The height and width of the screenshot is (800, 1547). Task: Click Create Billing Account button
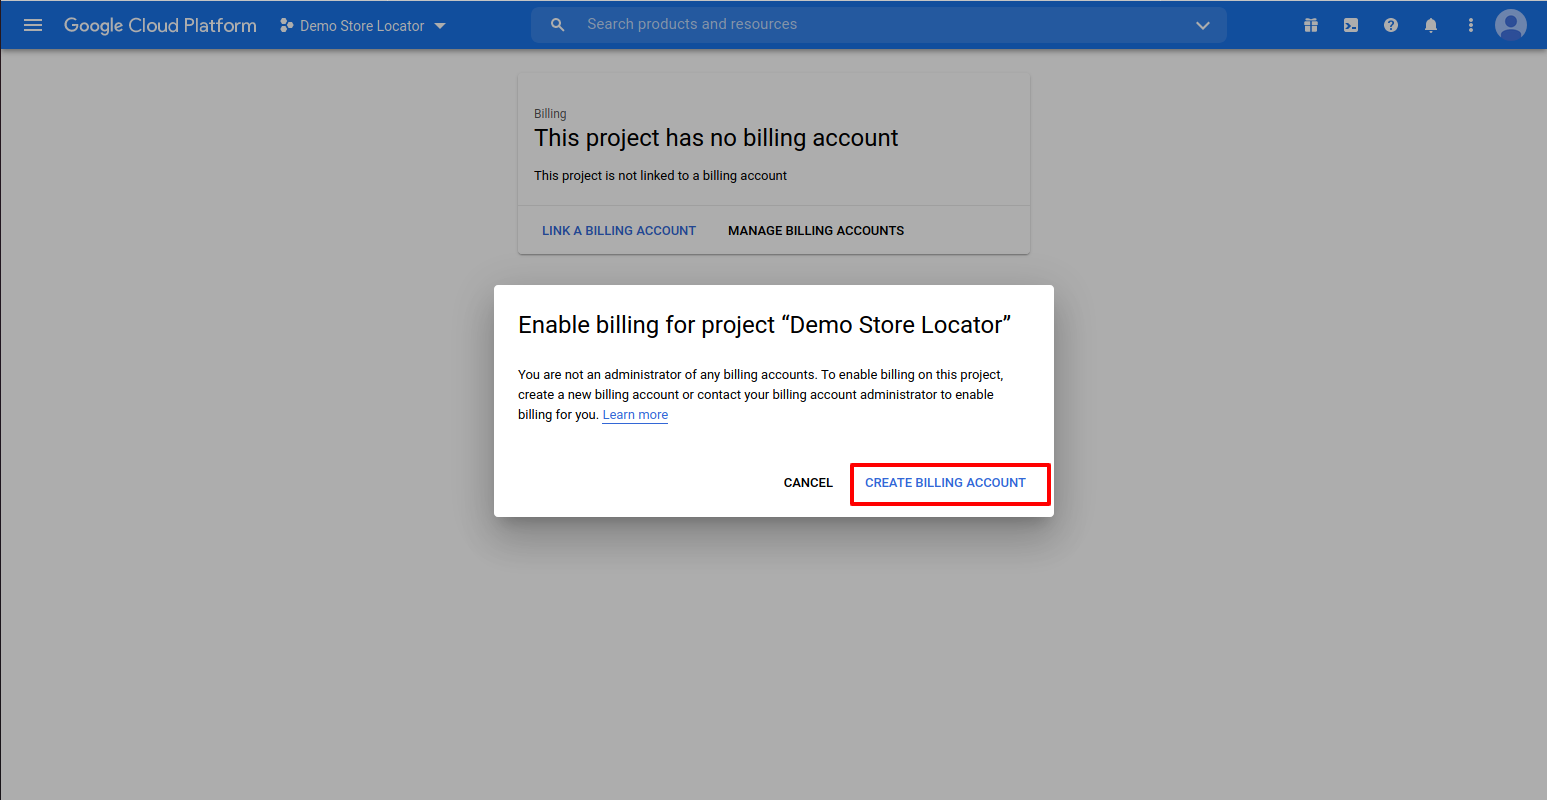pyautogui.click(x=946, y=483)
